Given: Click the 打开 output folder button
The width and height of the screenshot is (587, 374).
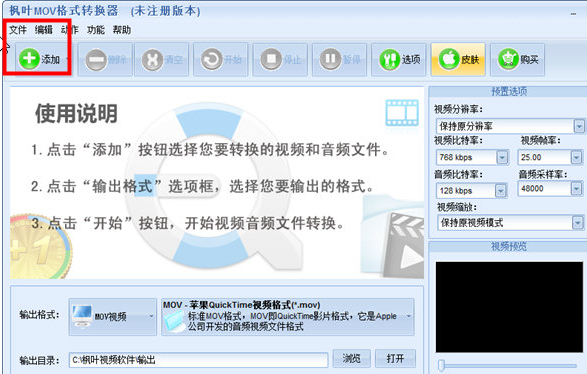Looking at the screenshot, I should pyautogui.click(x=395, y=359).
